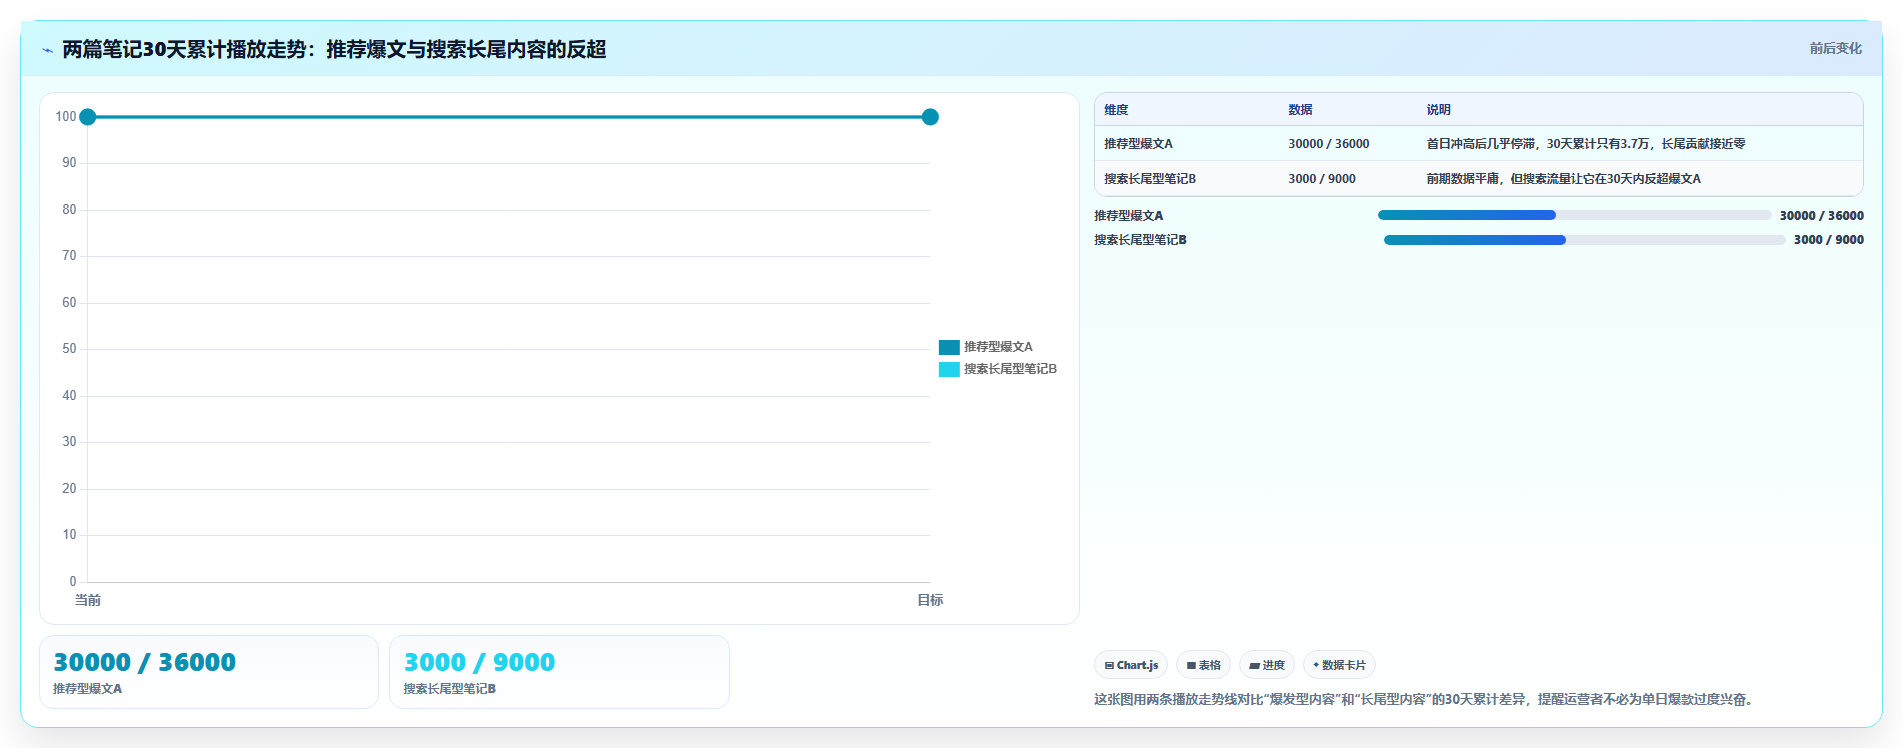Select the 进度 tag chip
The height and width of the screenshot is (748, 1903).
point(1267,665)
